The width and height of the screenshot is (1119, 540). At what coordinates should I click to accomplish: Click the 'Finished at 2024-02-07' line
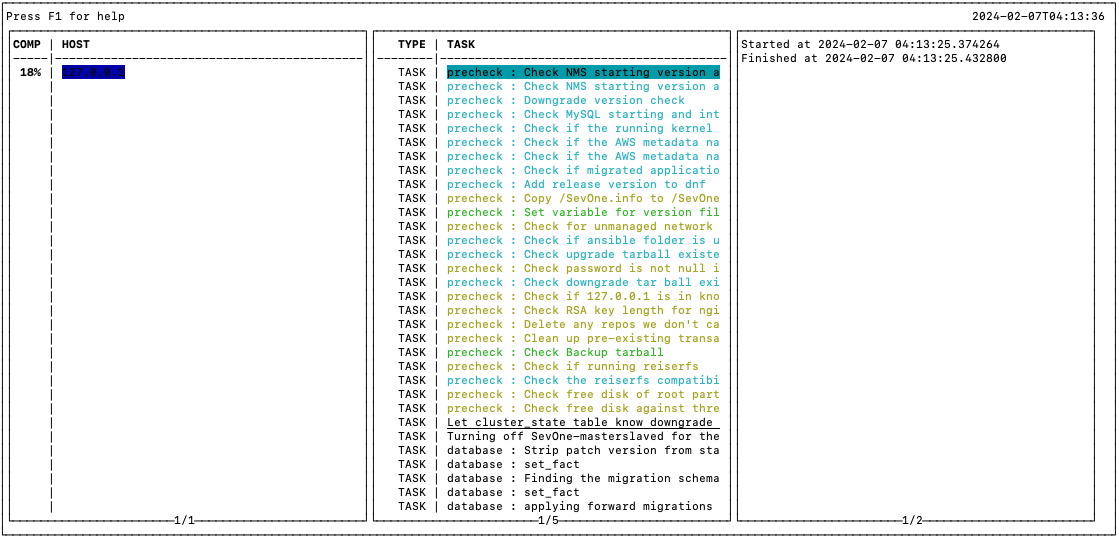[x=874, y=58]
